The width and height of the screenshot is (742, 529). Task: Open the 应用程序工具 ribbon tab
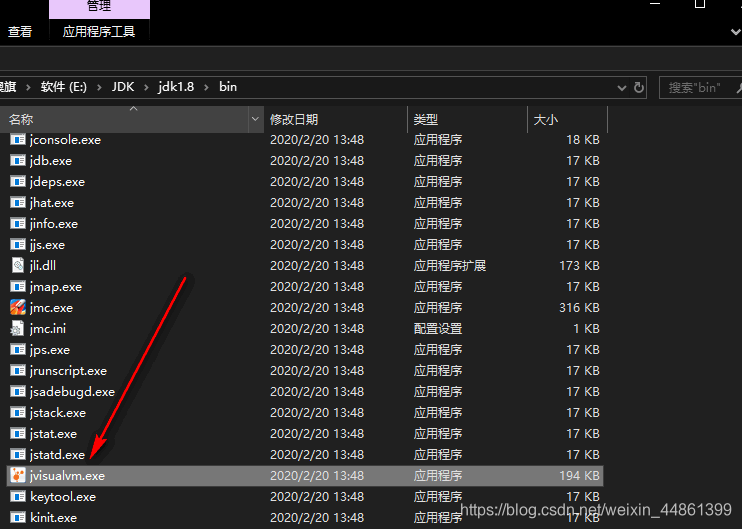(x=99, y=32)
